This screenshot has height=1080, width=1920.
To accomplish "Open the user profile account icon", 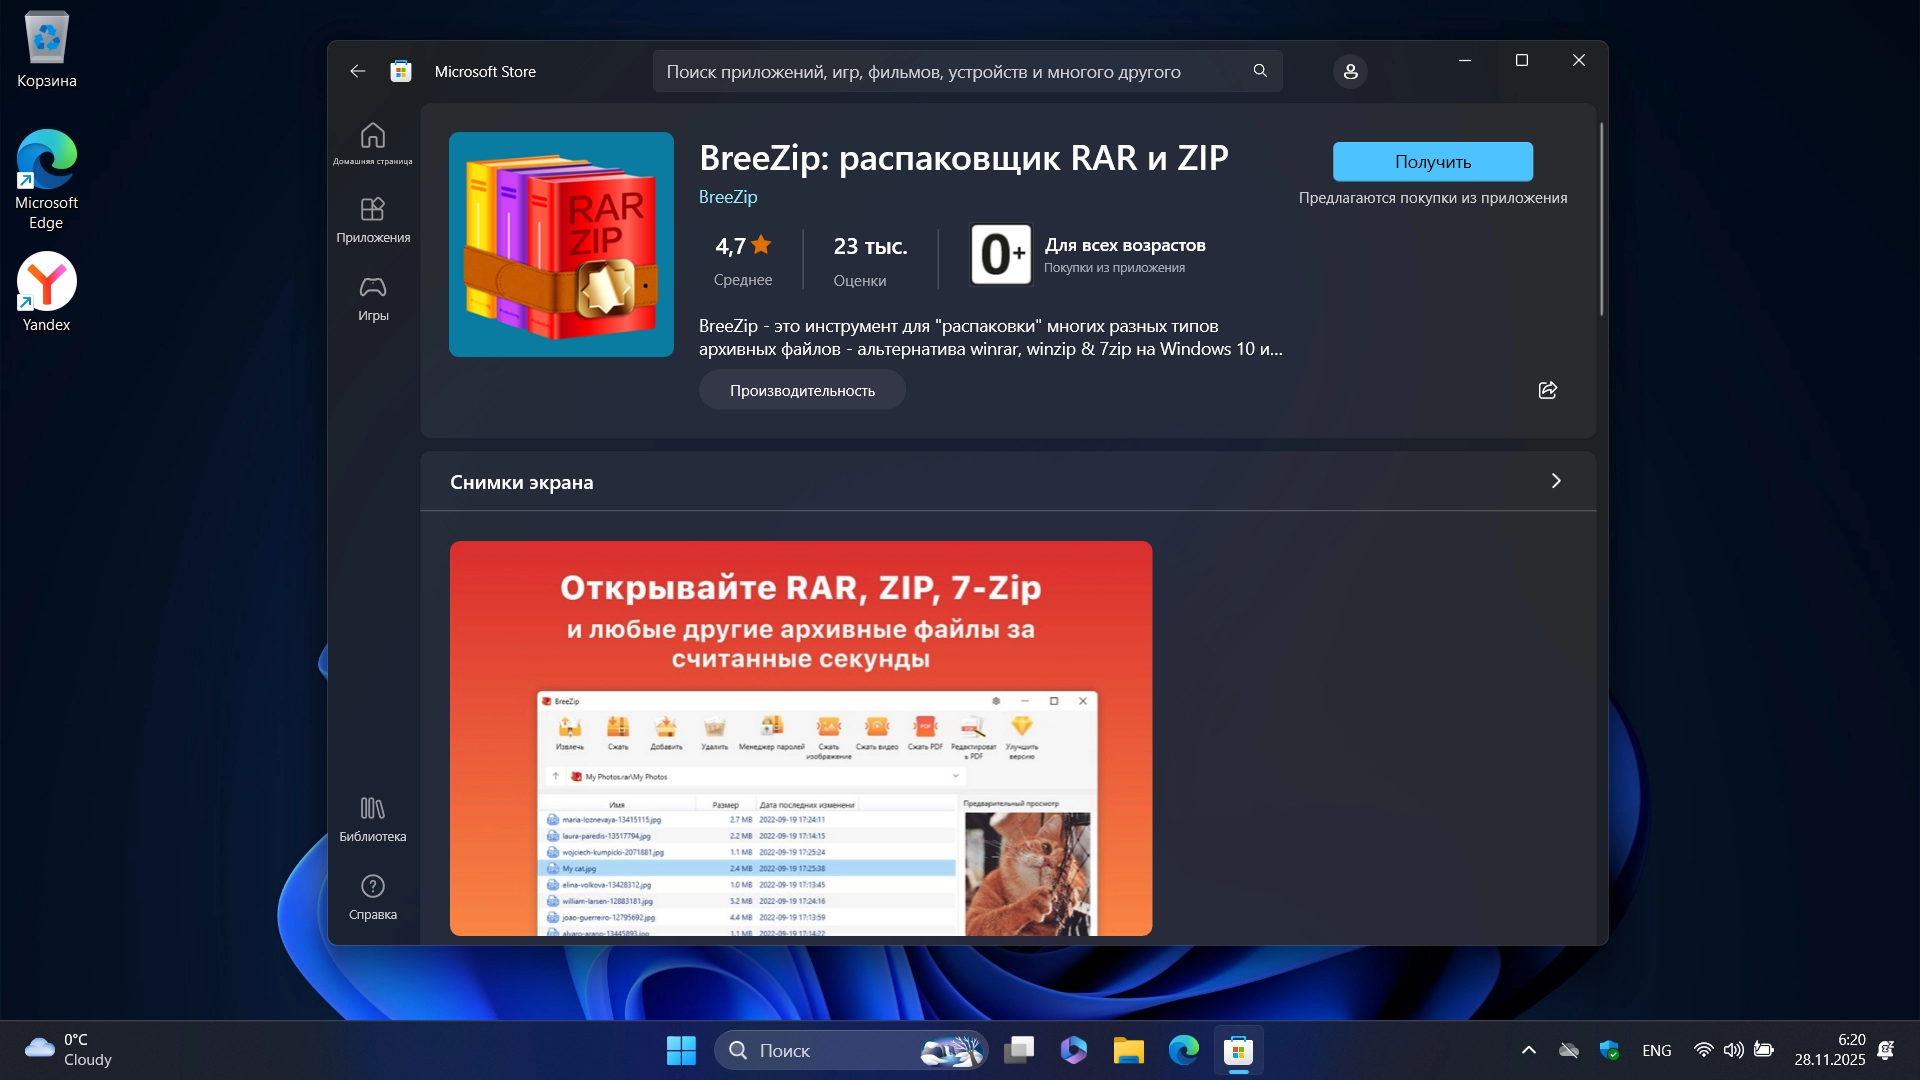I will (x=1349, y=71).
